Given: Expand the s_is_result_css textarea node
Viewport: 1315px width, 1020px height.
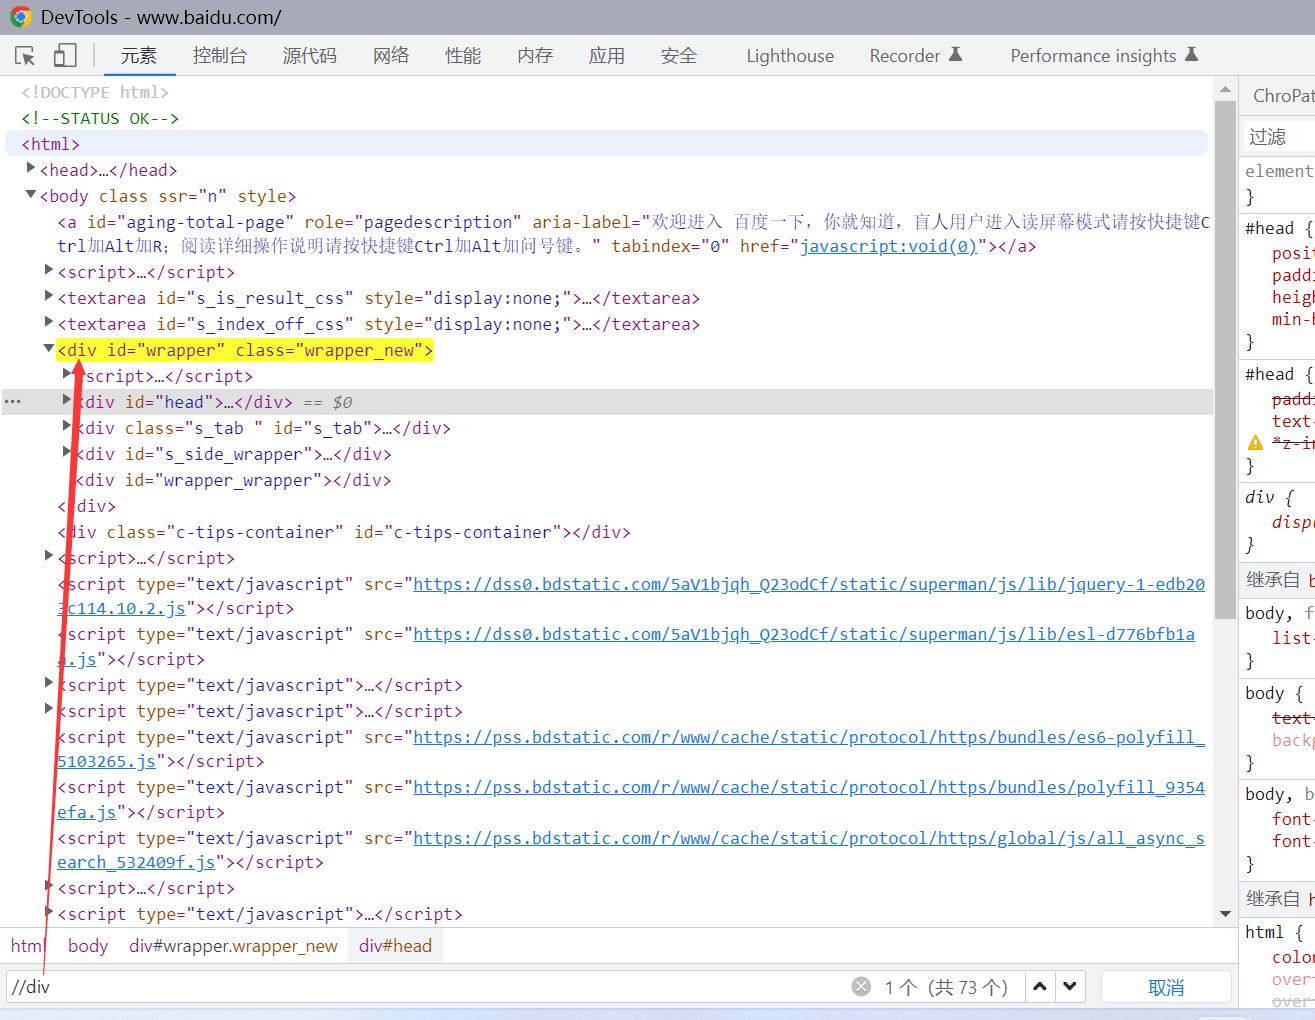Looking at the screenshot, I should click(49, 297).
